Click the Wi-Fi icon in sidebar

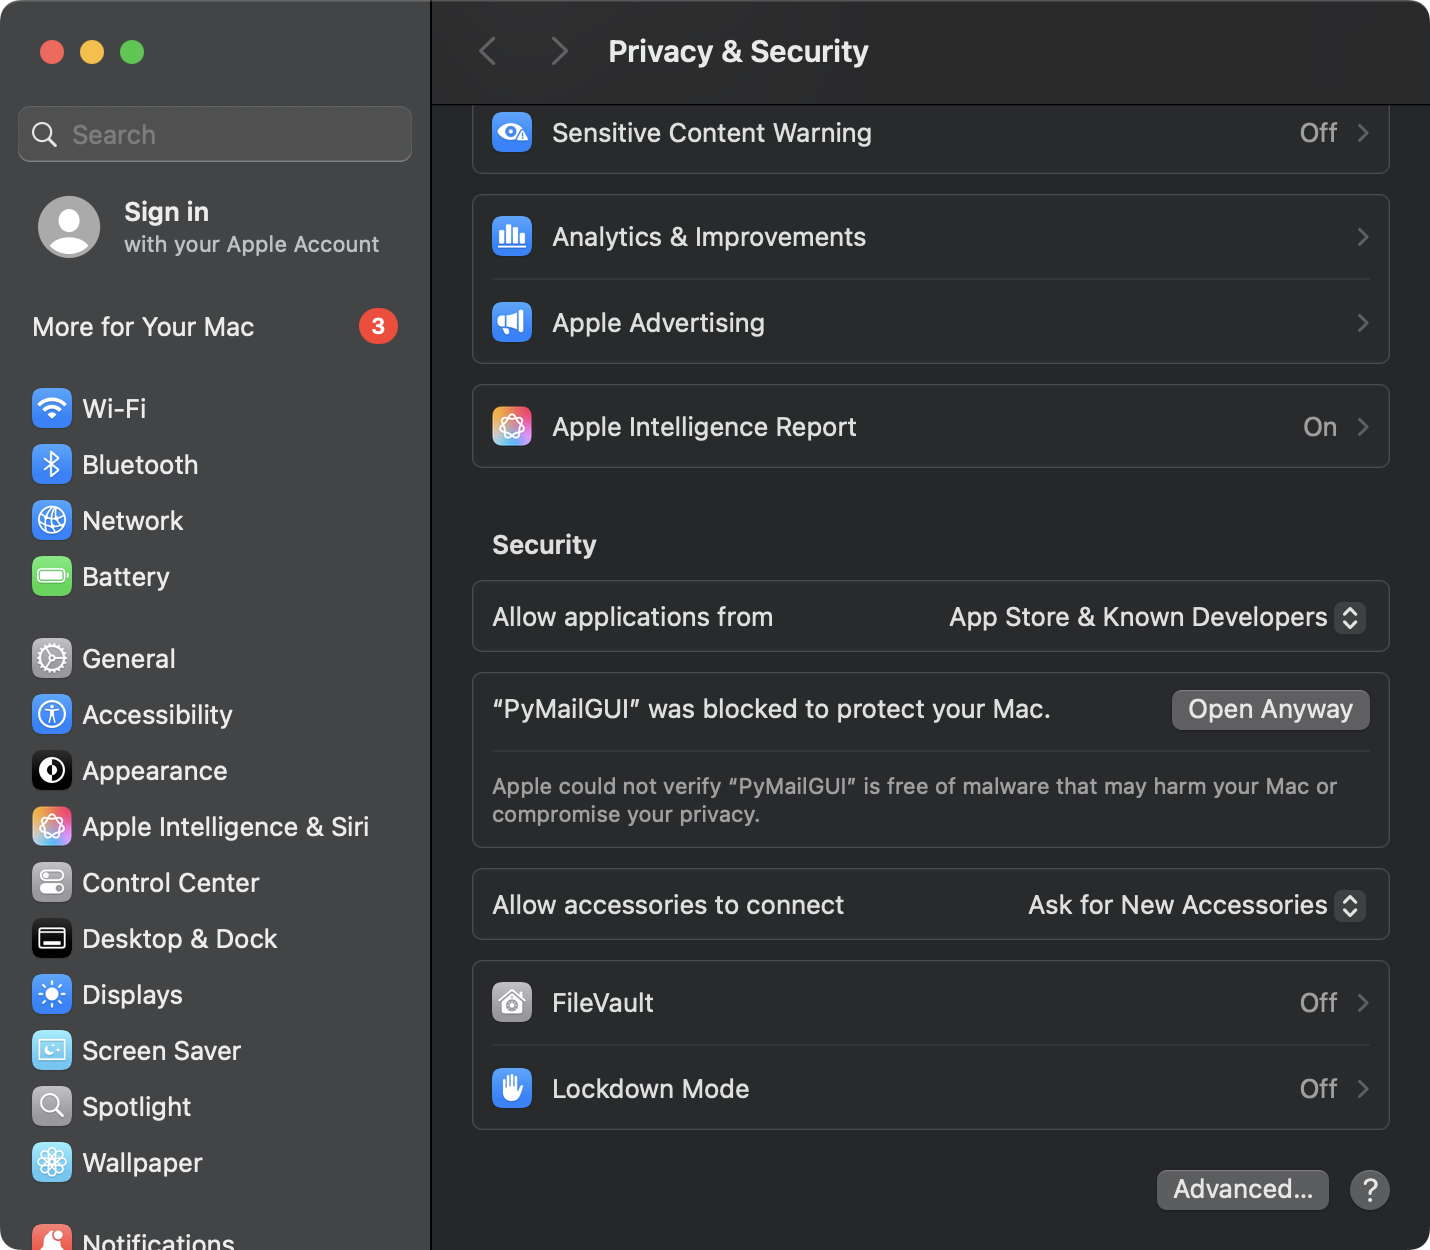pyautogui.click(x=52, y=408)
